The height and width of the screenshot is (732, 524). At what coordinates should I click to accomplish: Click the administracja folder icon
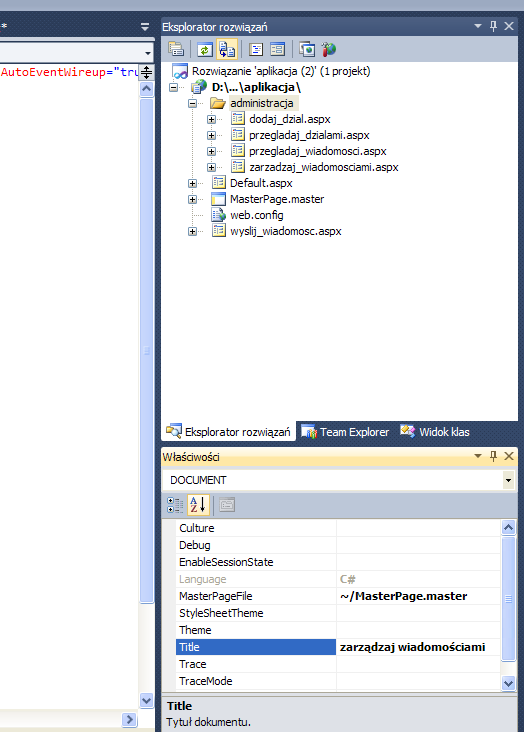218,103
